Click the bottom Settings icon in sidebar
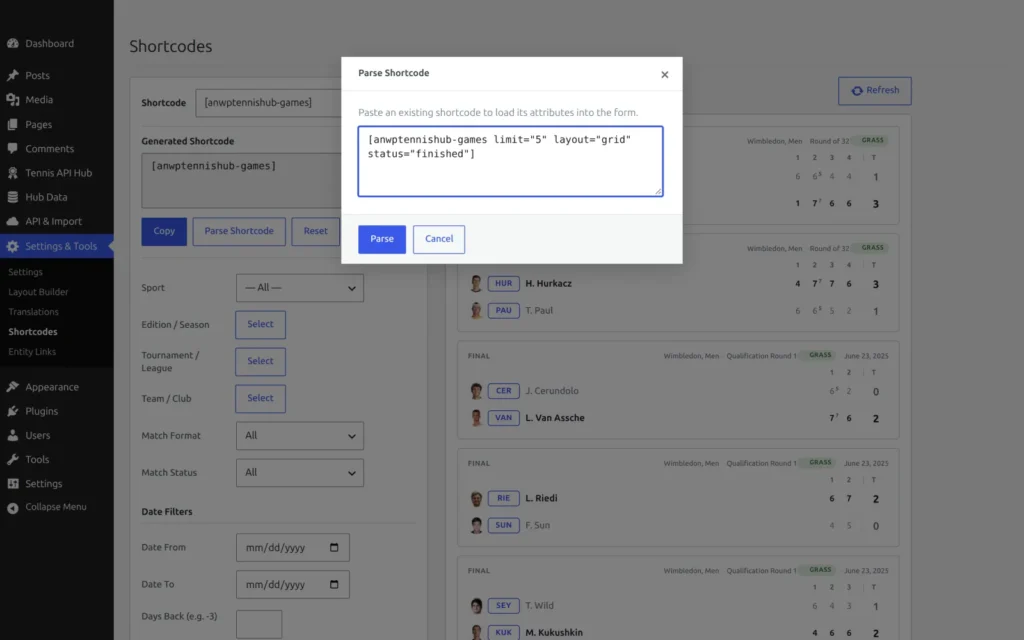 [12, 484]
